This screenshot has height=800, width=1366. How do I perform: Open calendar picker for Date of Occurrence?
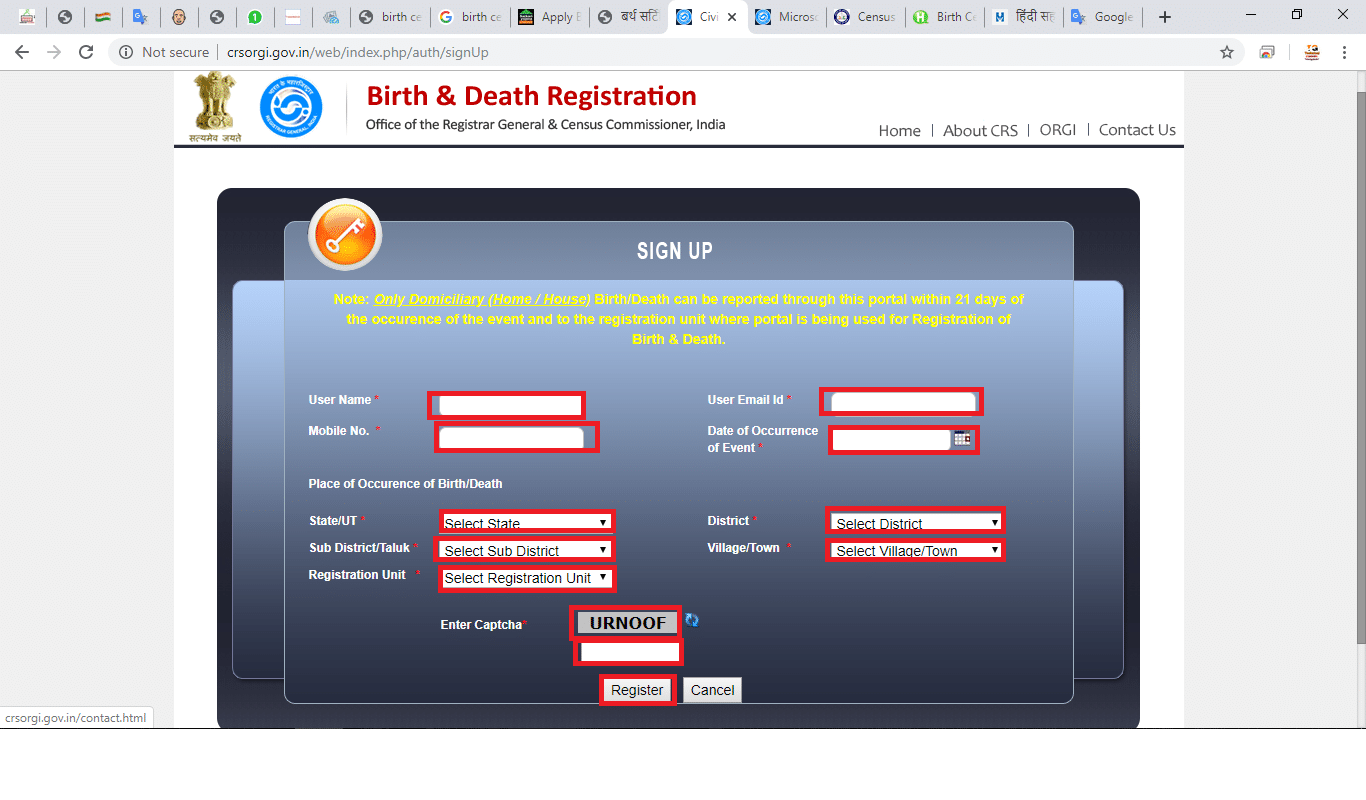(962, 439)
